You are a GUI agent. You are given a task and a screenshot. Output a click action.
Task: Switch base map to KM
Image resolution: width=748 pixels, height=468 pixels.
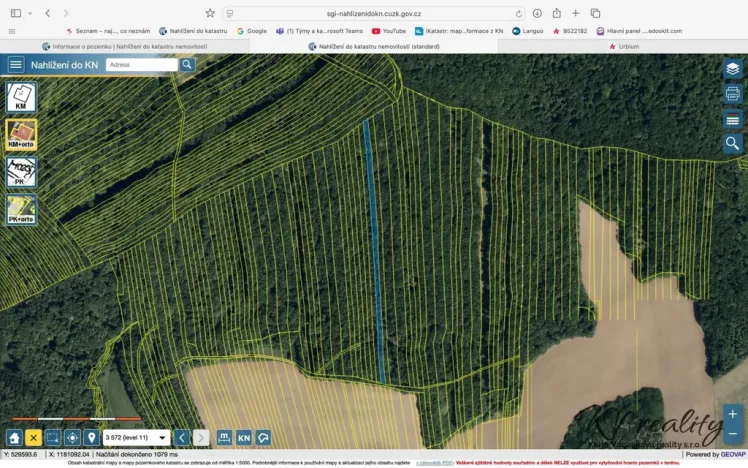pyautogui.click(x=21, y=97)
